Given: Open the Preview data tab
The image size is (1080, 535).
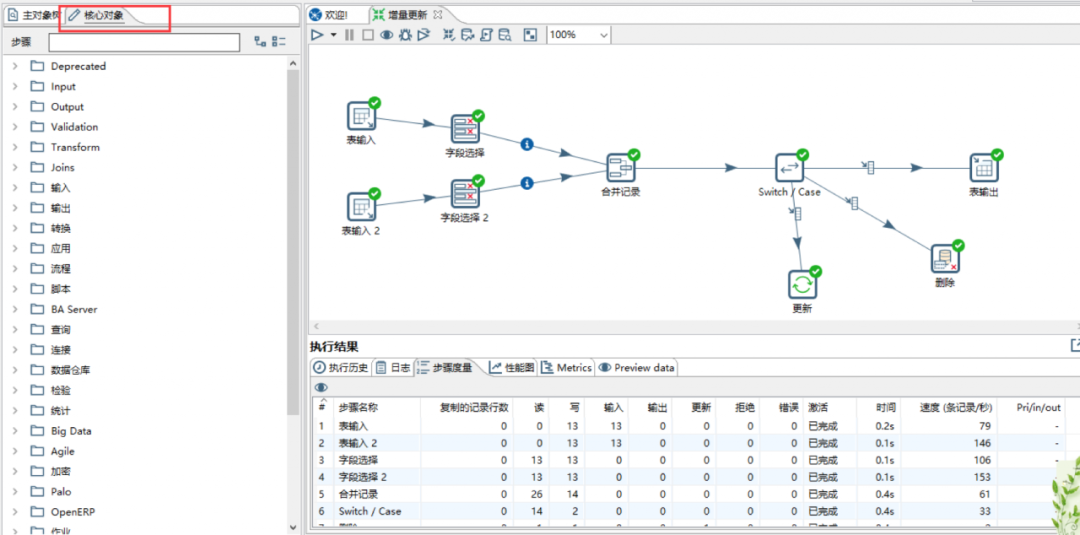Looking at the screenshot, I should (636, 368).
